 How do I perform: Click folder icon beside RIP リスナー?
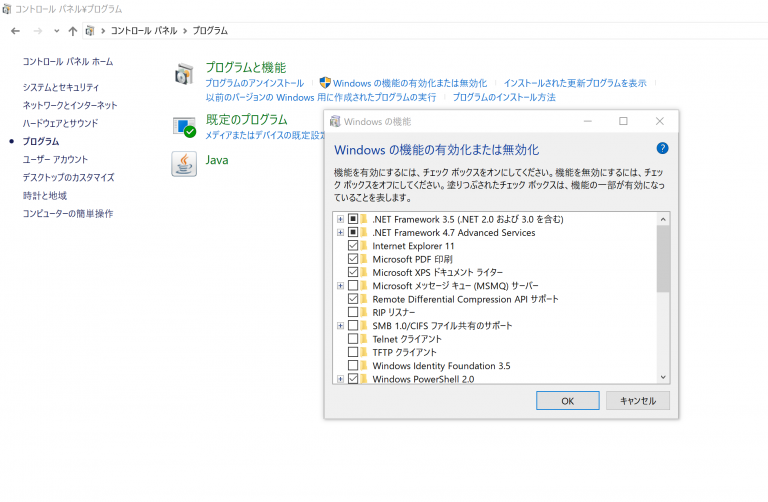click(x=364, y=312)
